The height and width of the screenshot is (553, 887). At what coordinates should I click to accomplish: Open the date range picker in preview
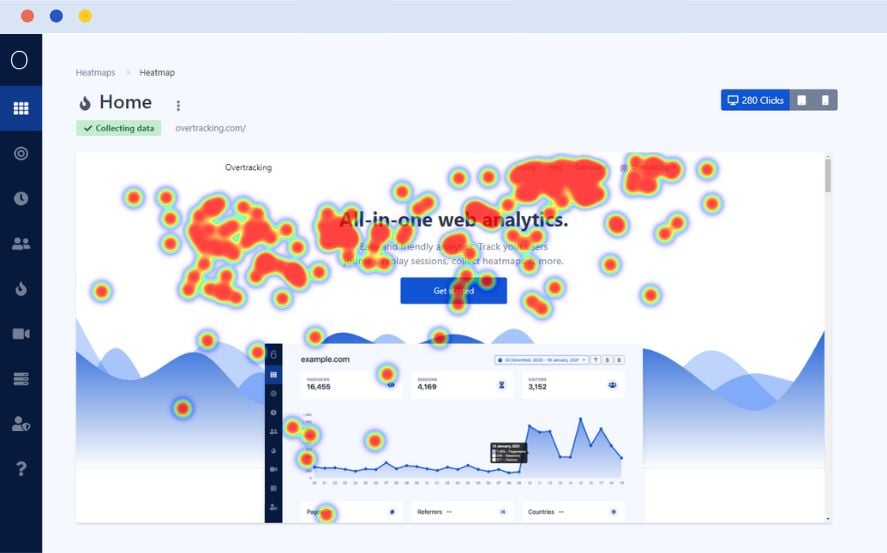[x=541, y=359]
